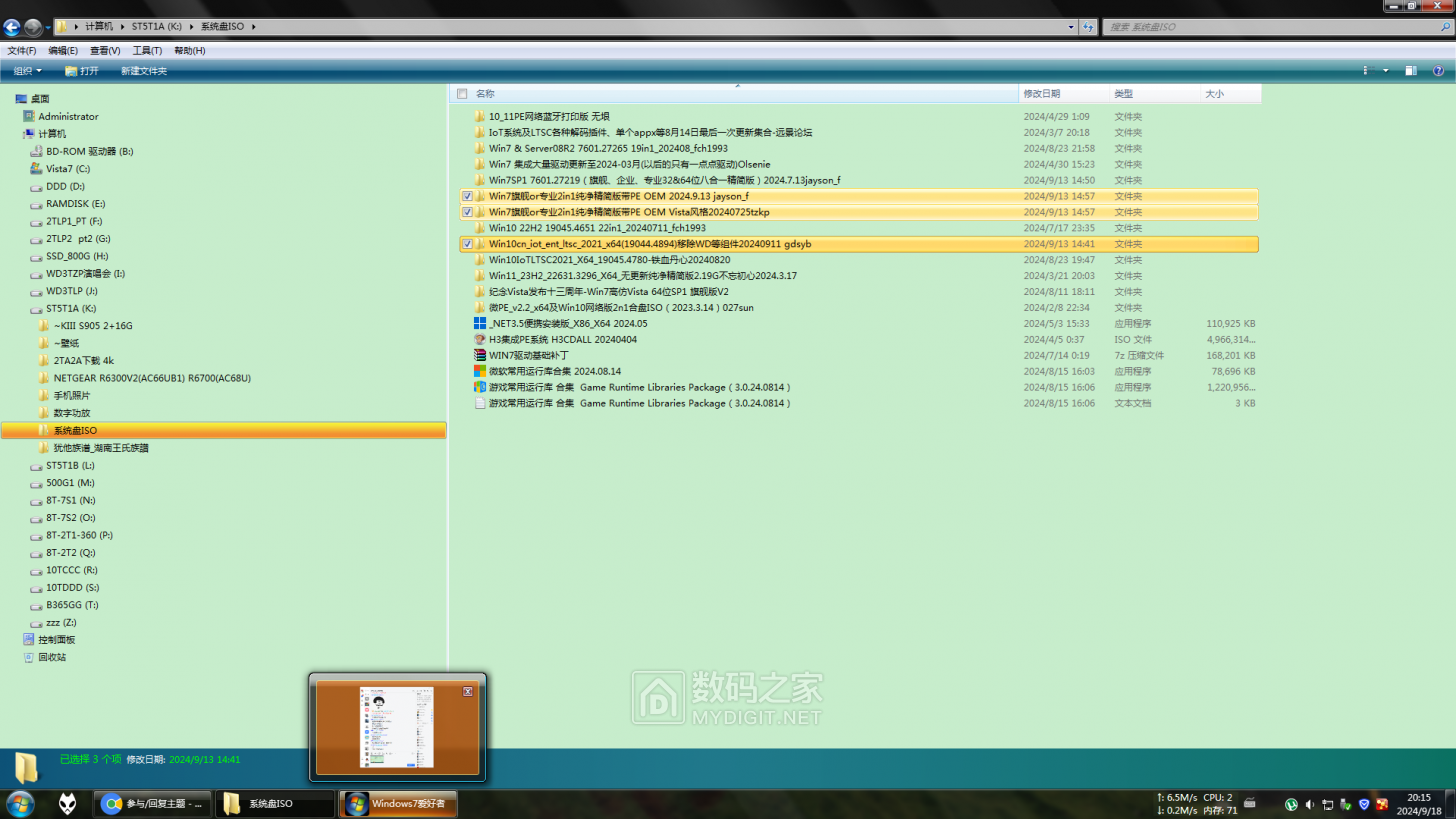
Task: Go back with the blue Back arrow
Action: (x=12, y=27)
